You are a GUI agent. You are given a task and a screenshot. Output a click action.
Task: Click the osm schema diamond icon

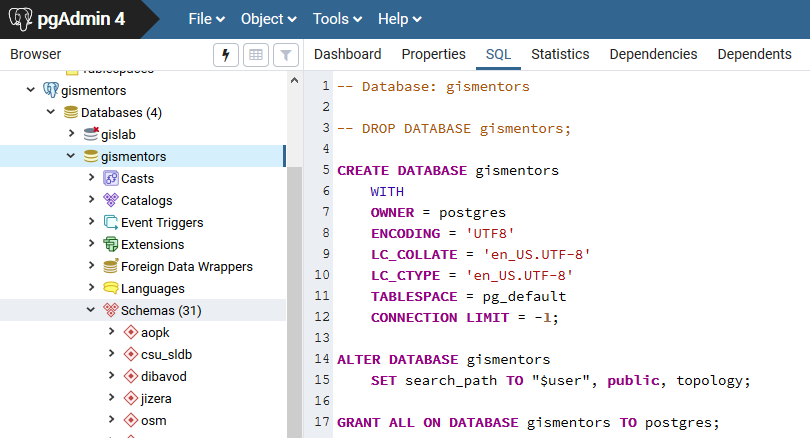pyautogui.click(x=131, y=420)
